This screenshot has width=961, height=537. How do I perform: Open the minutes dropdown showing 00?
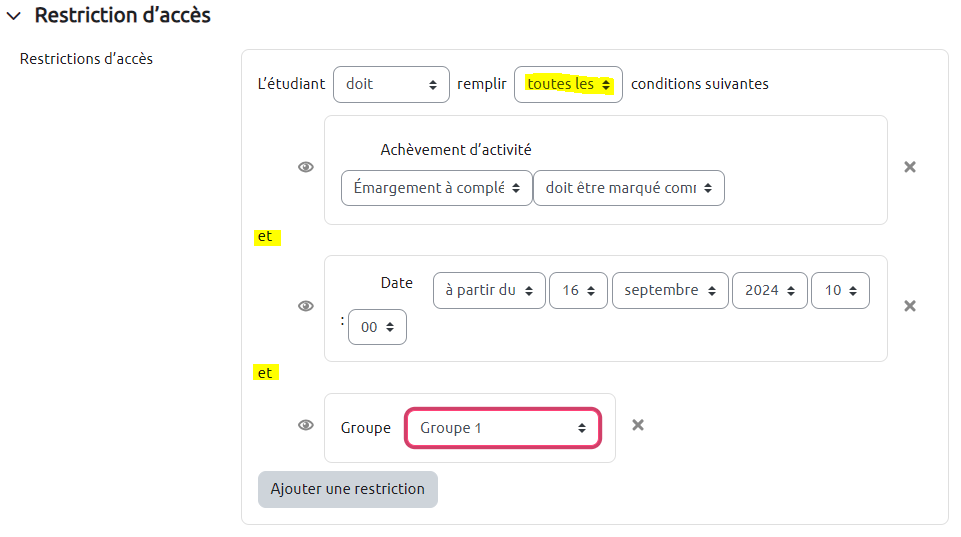click(377, 327)
